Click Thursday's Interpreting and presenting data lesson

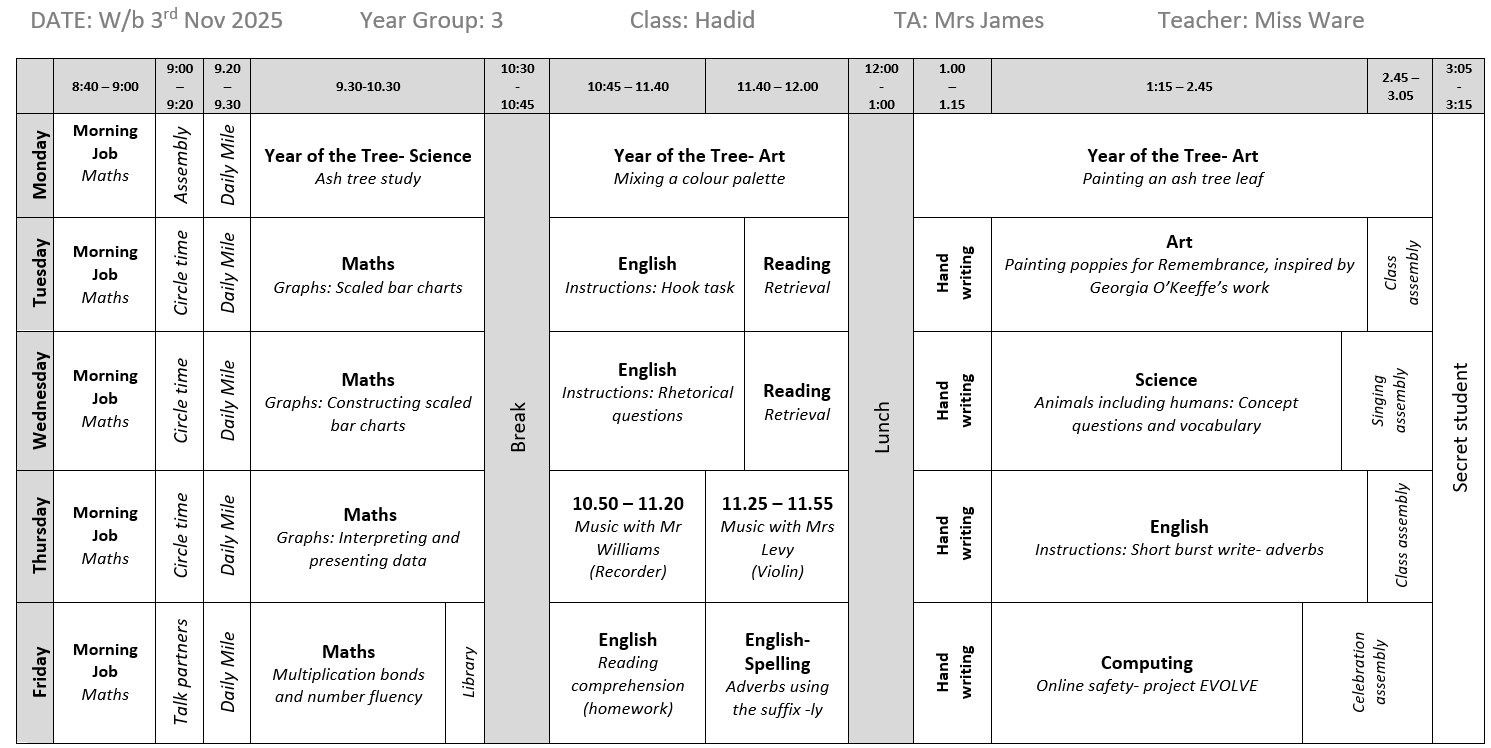[367, 537]
